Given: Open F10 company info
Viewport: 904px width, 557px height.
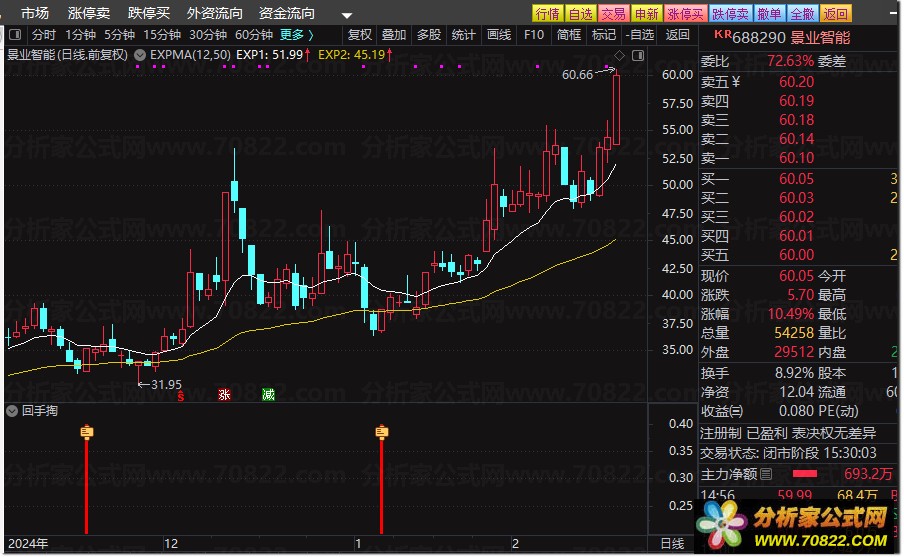Looking at the screenshot, I should pos(534,35).
